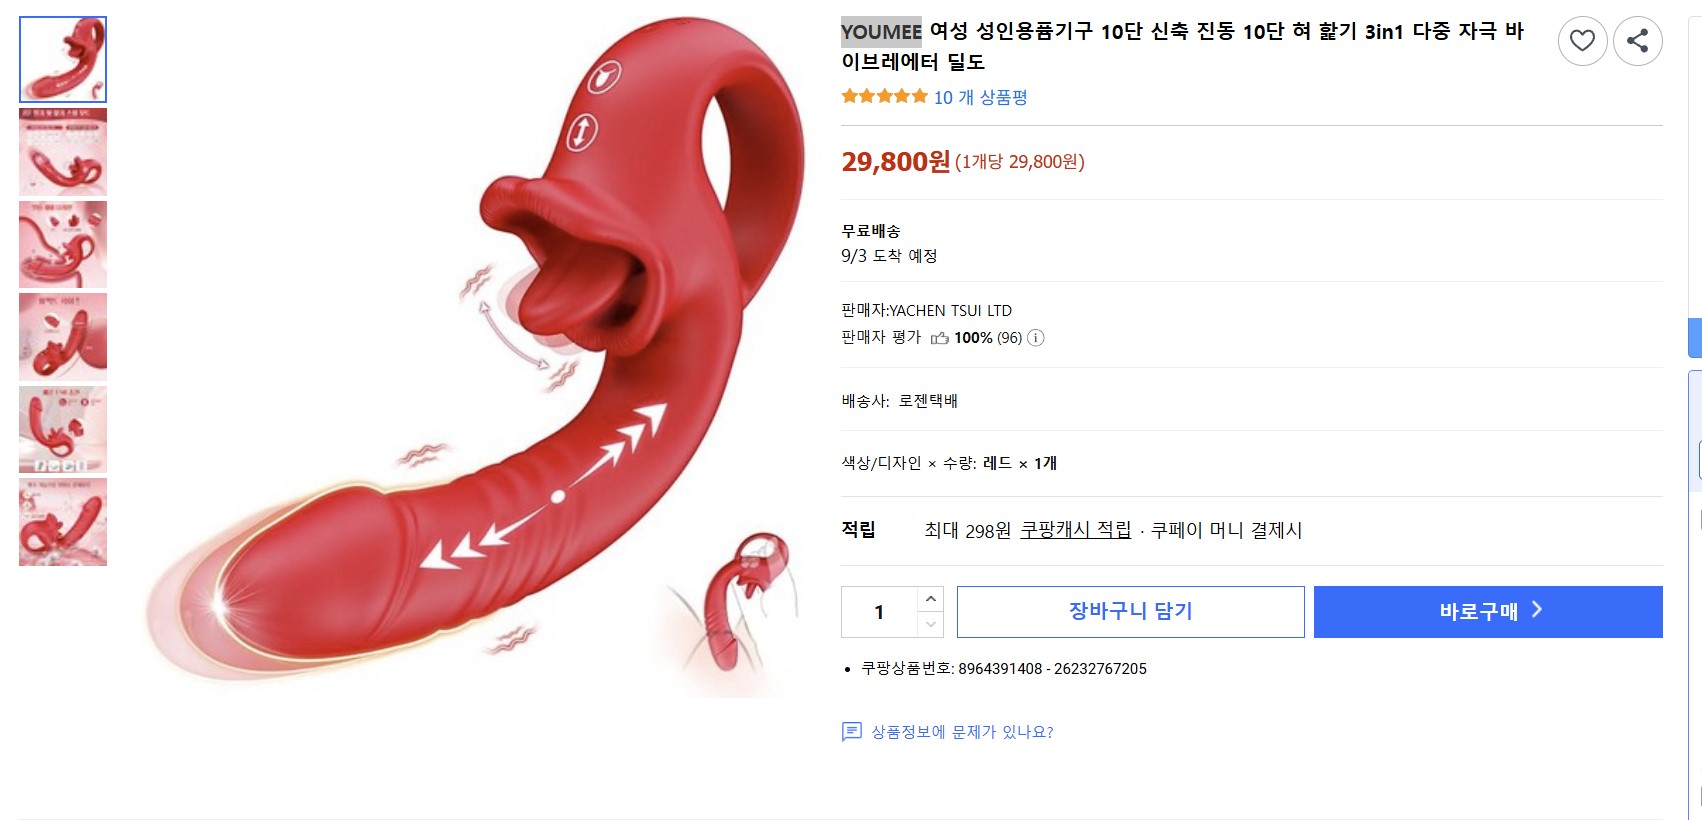Screen dimensions: 1702x820
Task: Click the 바로구매 button
Action: coord(1488,612)
